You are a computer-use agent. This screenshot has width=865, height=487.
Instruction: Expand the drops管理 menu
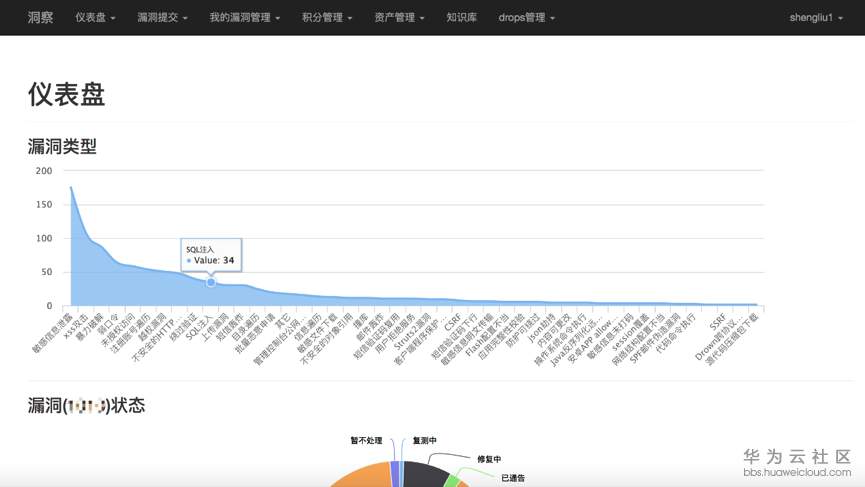click(x=526, y=18)
